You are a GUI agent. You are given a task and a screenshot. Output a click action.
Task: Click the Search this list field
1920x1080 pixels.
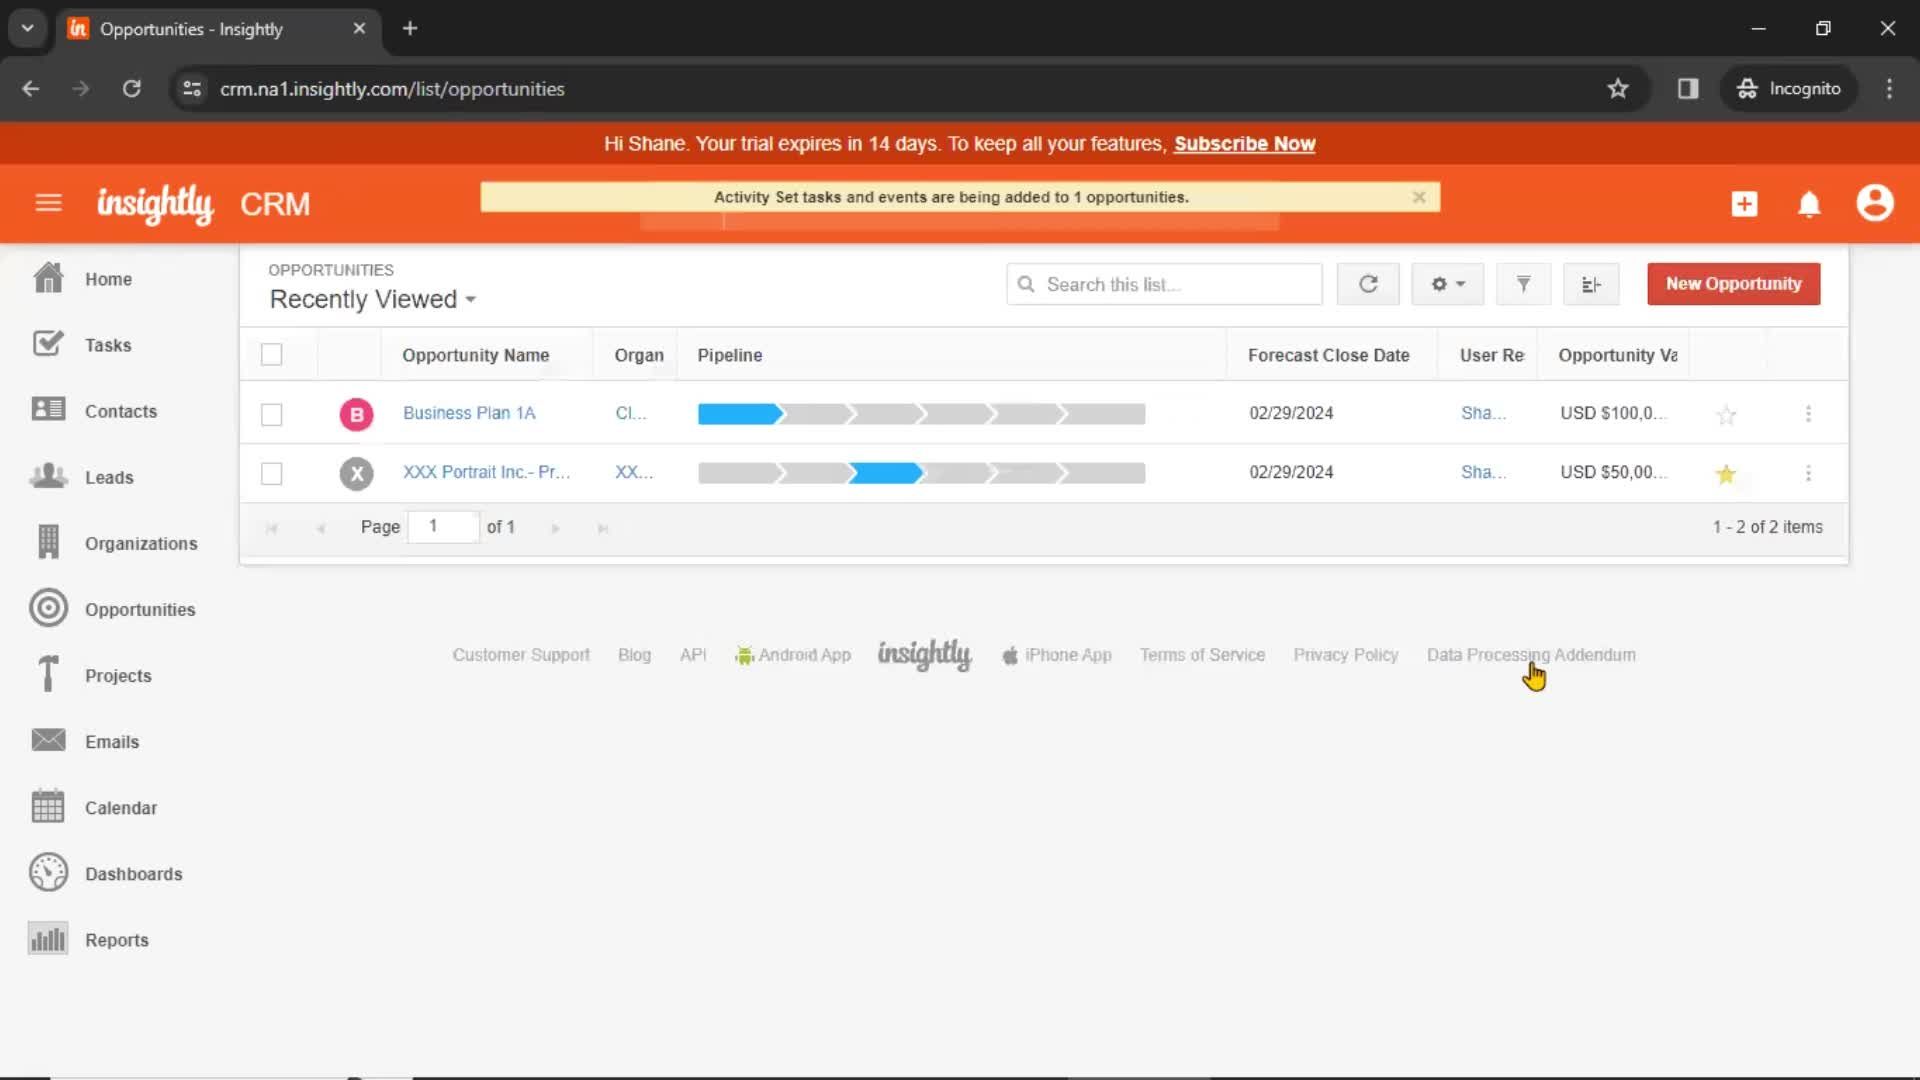1164,284
